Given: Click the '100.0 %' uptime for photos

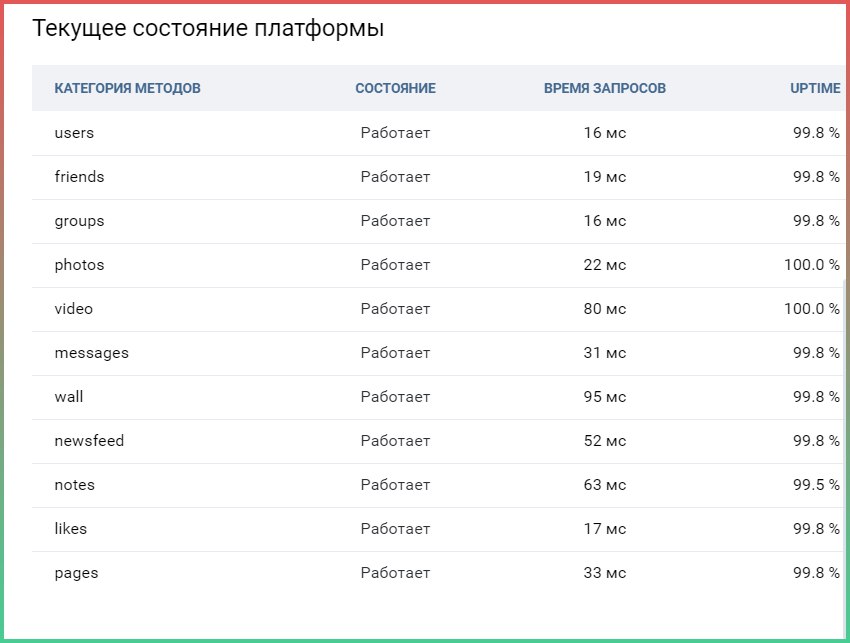Looking at the screenshot, I should point(812,265).
